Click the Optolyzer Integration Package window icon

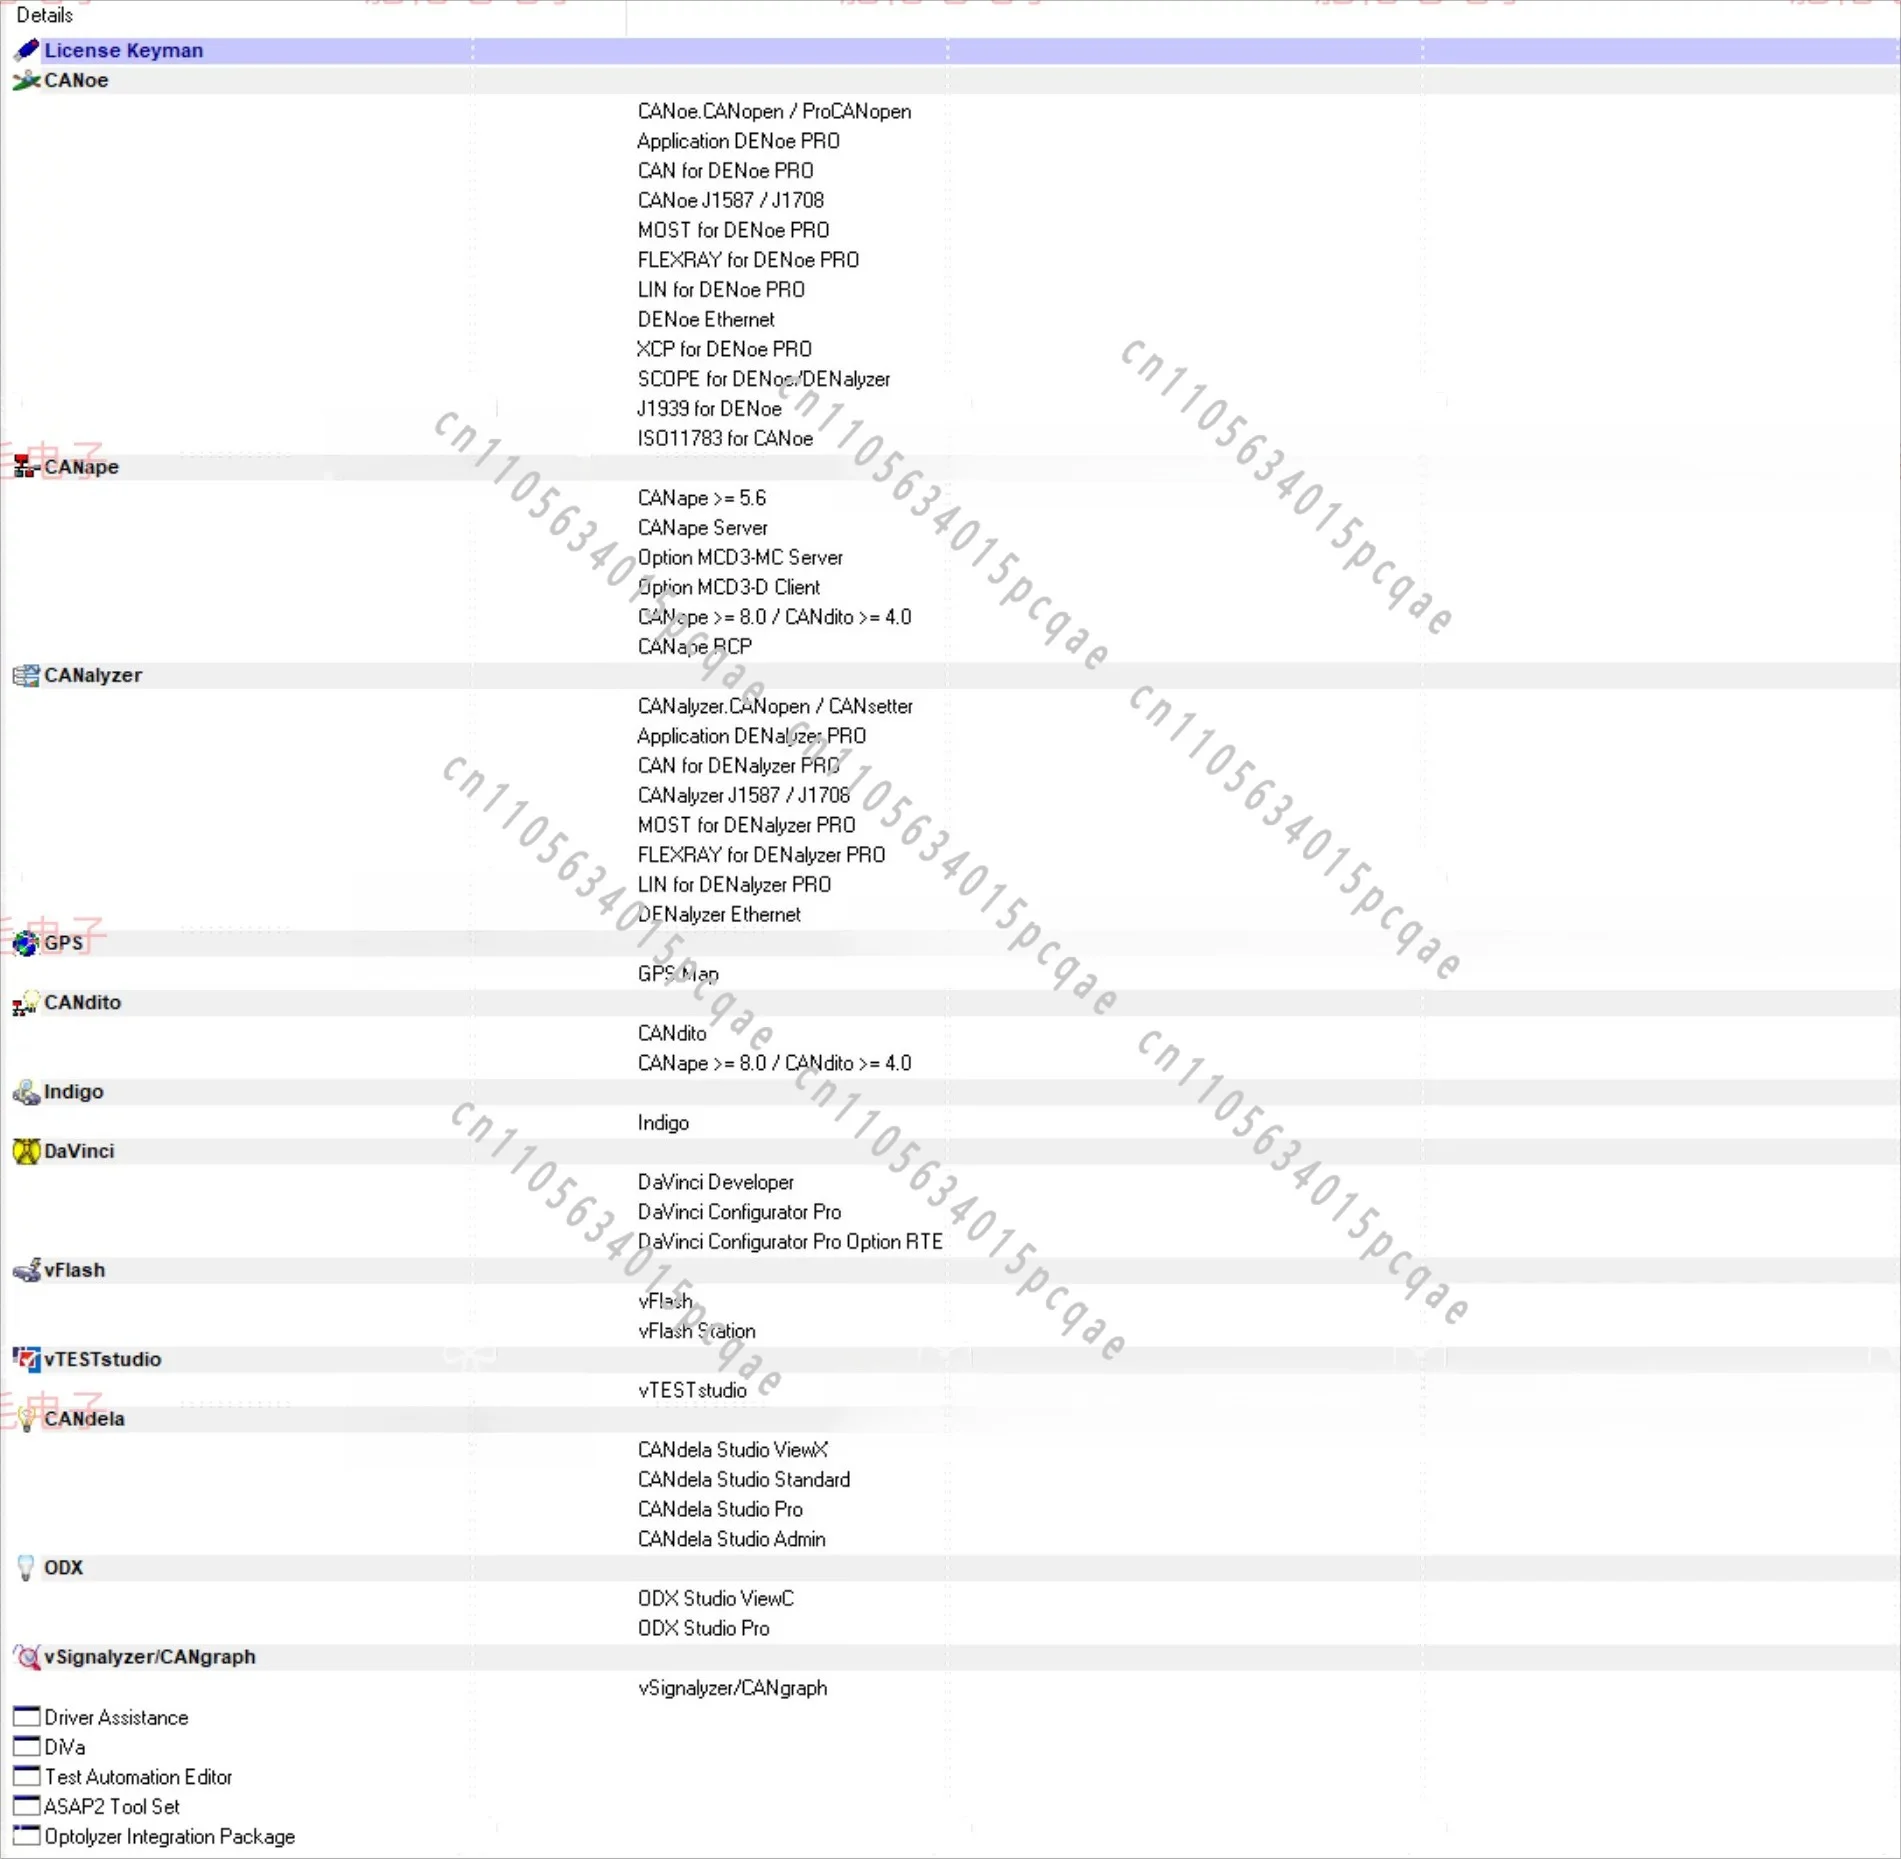[x=26, y=1836]
